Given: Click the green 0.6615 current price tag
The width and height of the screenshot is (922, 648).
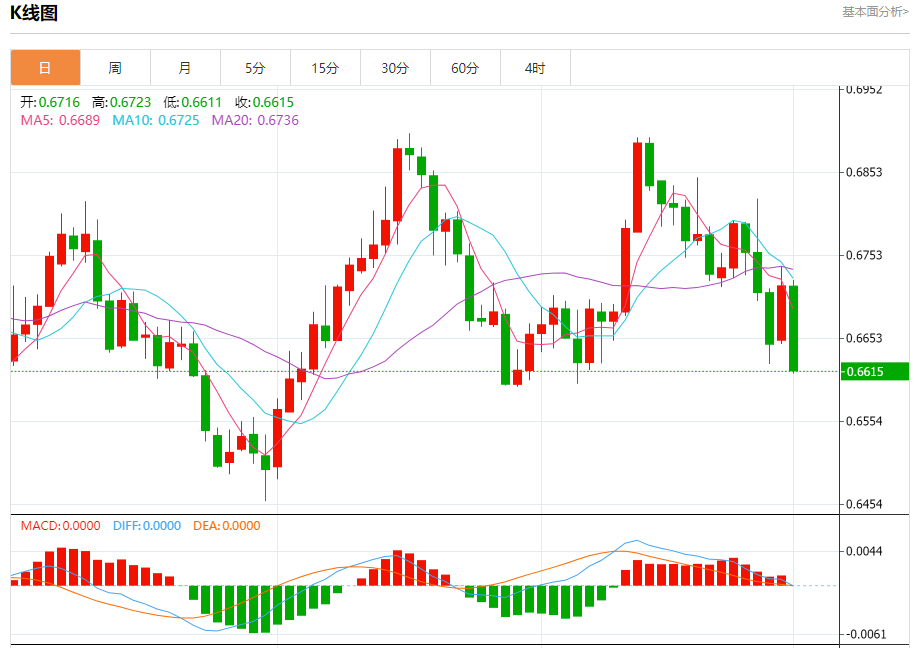Looking at the screenshot, I should 875,372.
